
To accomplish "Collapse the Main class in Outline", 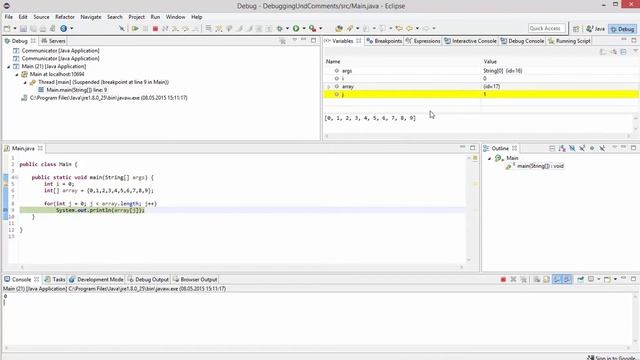I will 489,158.
